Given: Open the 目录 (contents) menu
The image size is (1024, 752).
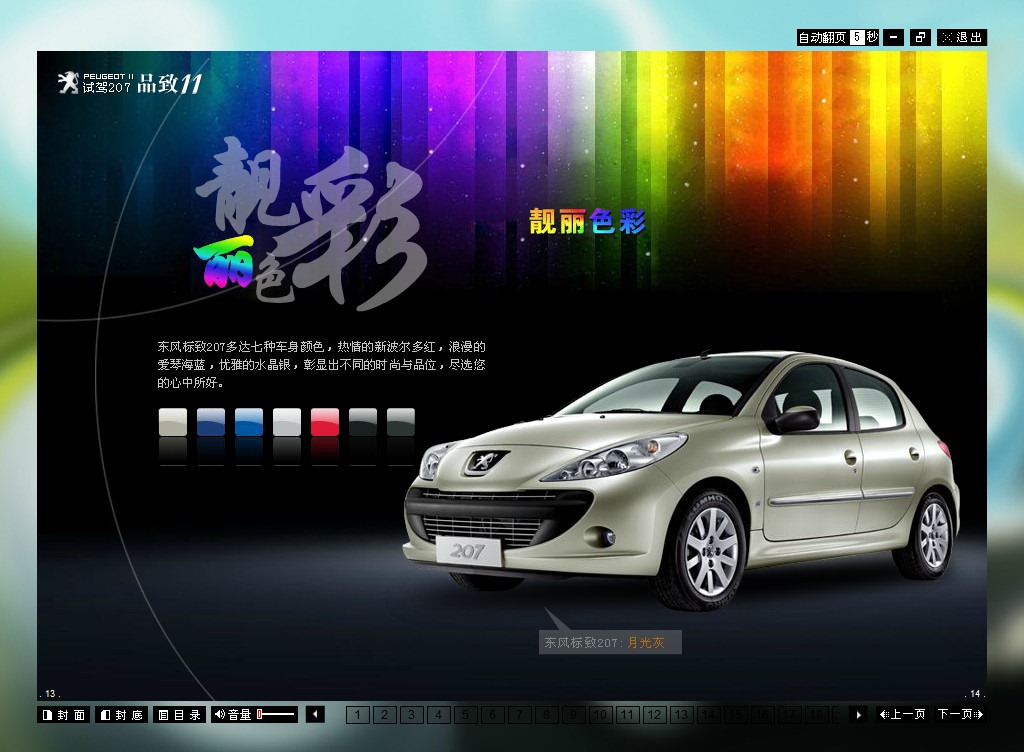Looking at the screenshot, I should 180,715.
